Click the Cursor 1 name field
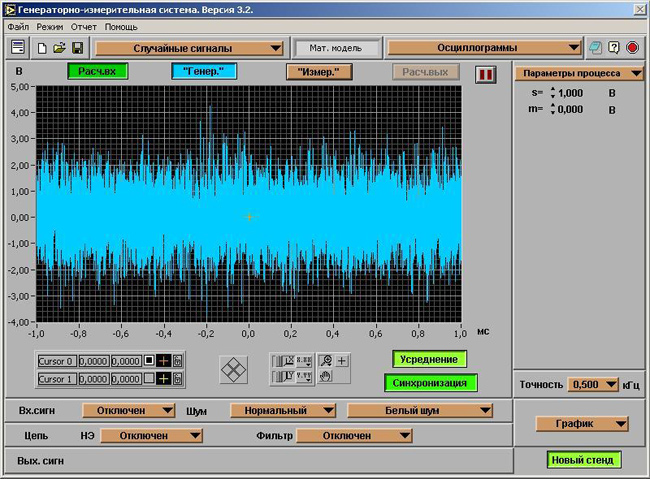 coord(57,379)
